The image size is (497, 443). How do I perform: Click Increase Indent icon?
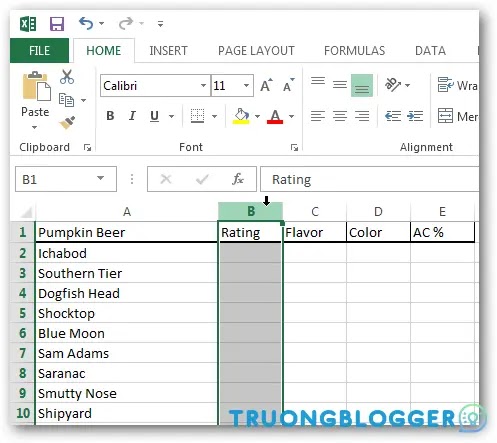[415, 116]
